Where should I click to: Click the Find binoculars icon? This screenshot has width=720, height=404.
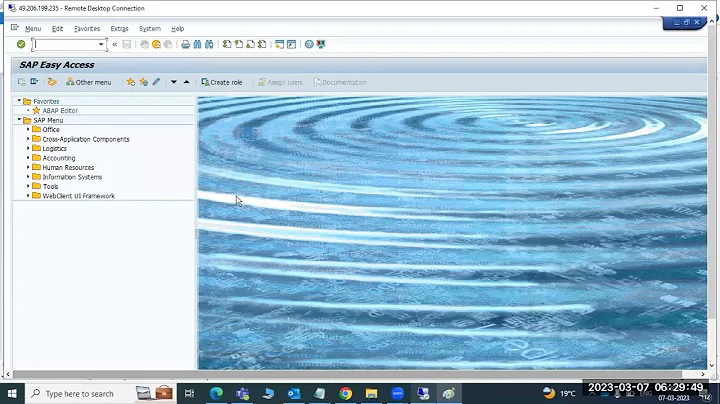197,44
